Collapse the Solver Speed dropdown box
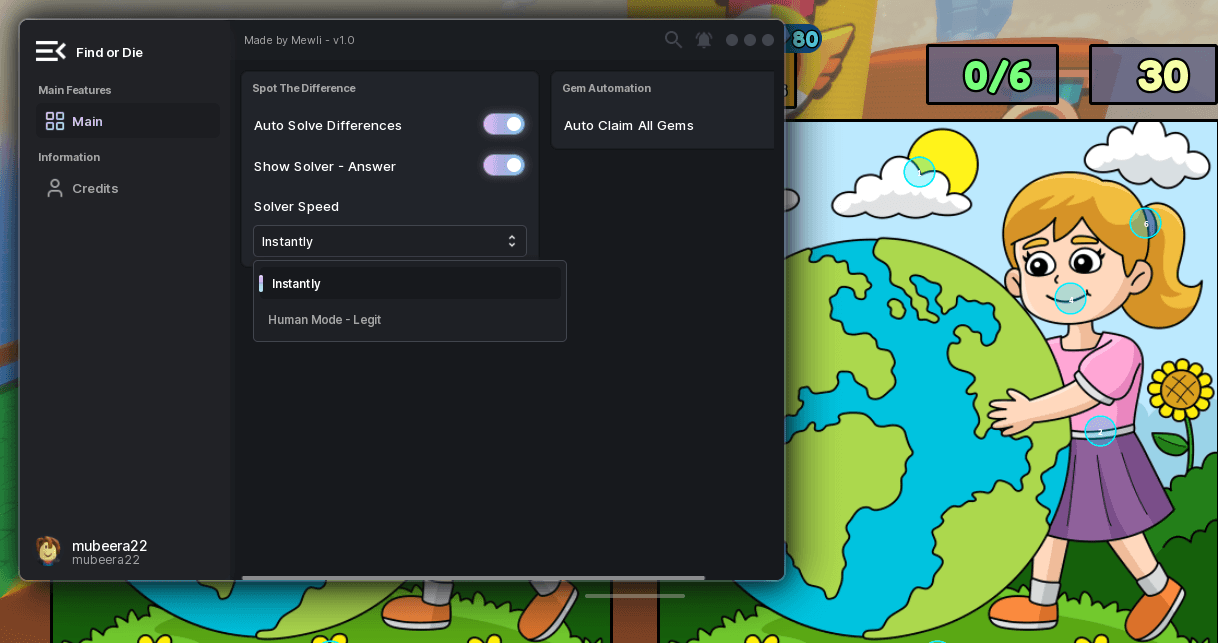1218x643 pixels. (x=390, y=241)
